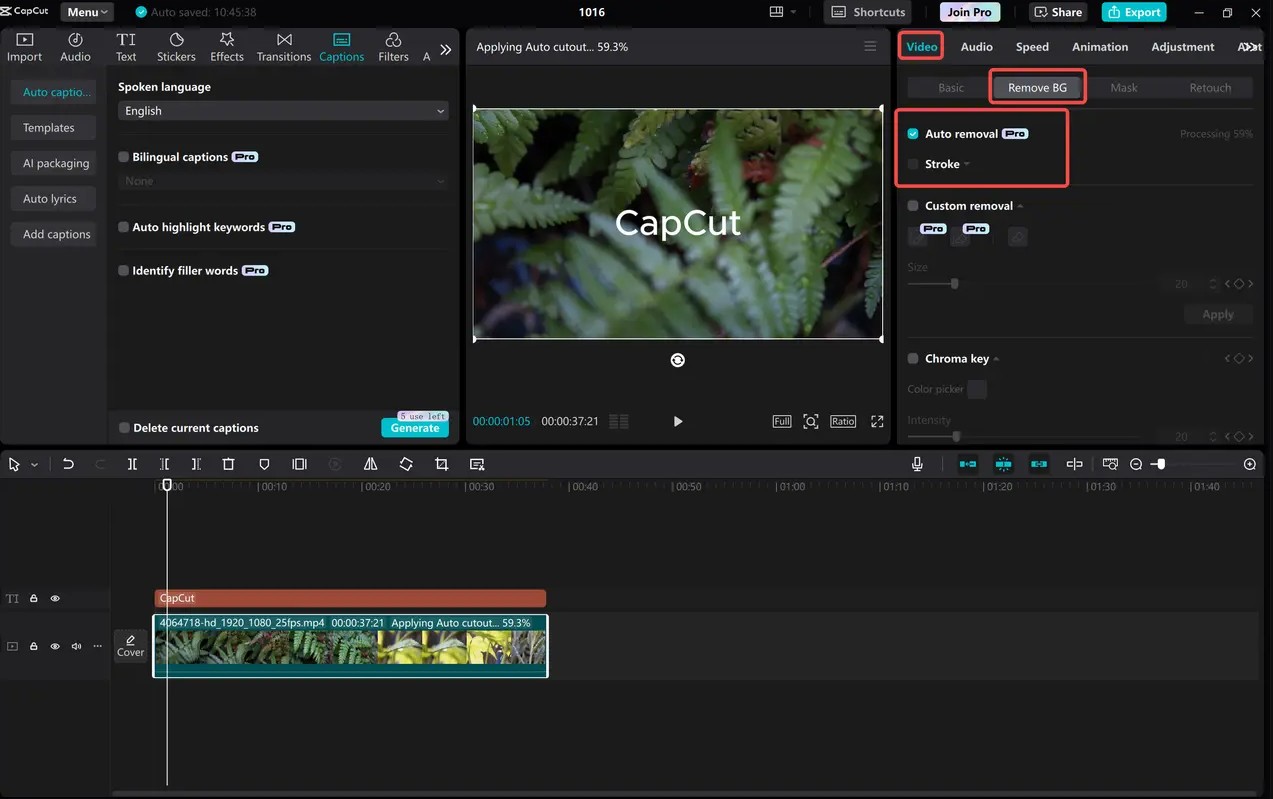Viewport: 1273px width, 799px height.
Task: Click the layout icon in title bar
Action: point(777,12)
